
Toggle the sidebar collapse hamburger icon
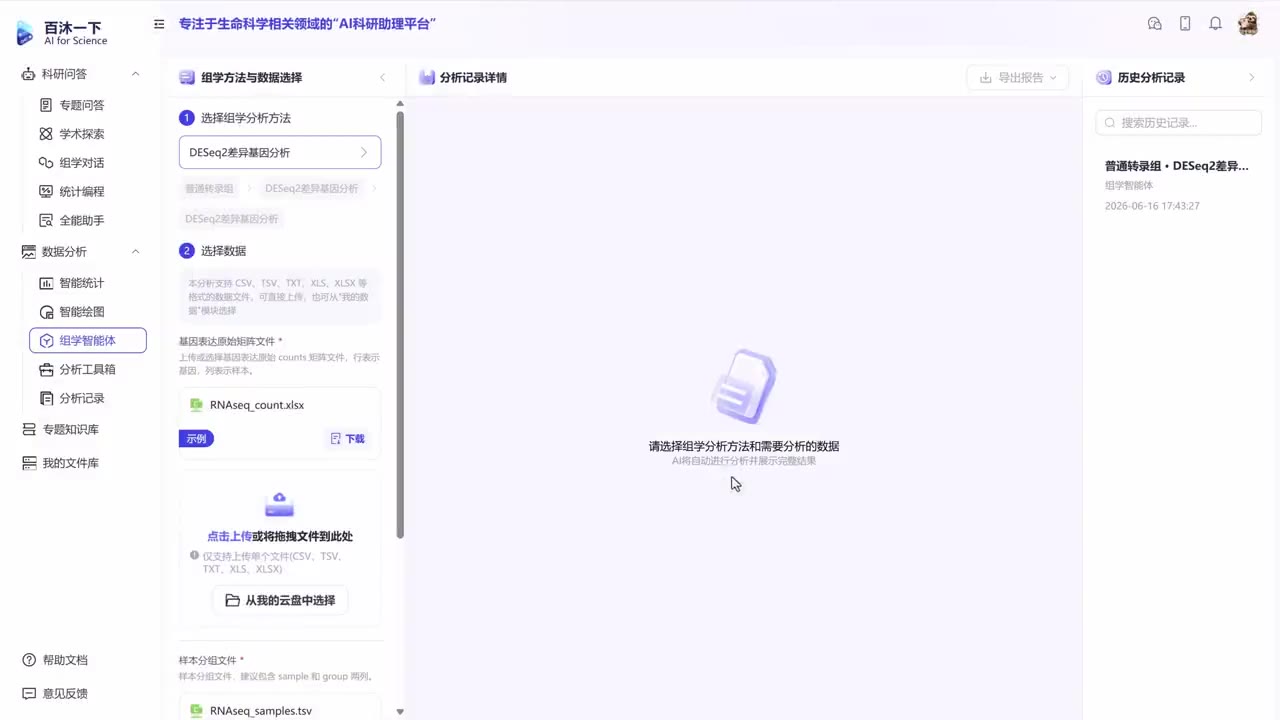[159, 24]
